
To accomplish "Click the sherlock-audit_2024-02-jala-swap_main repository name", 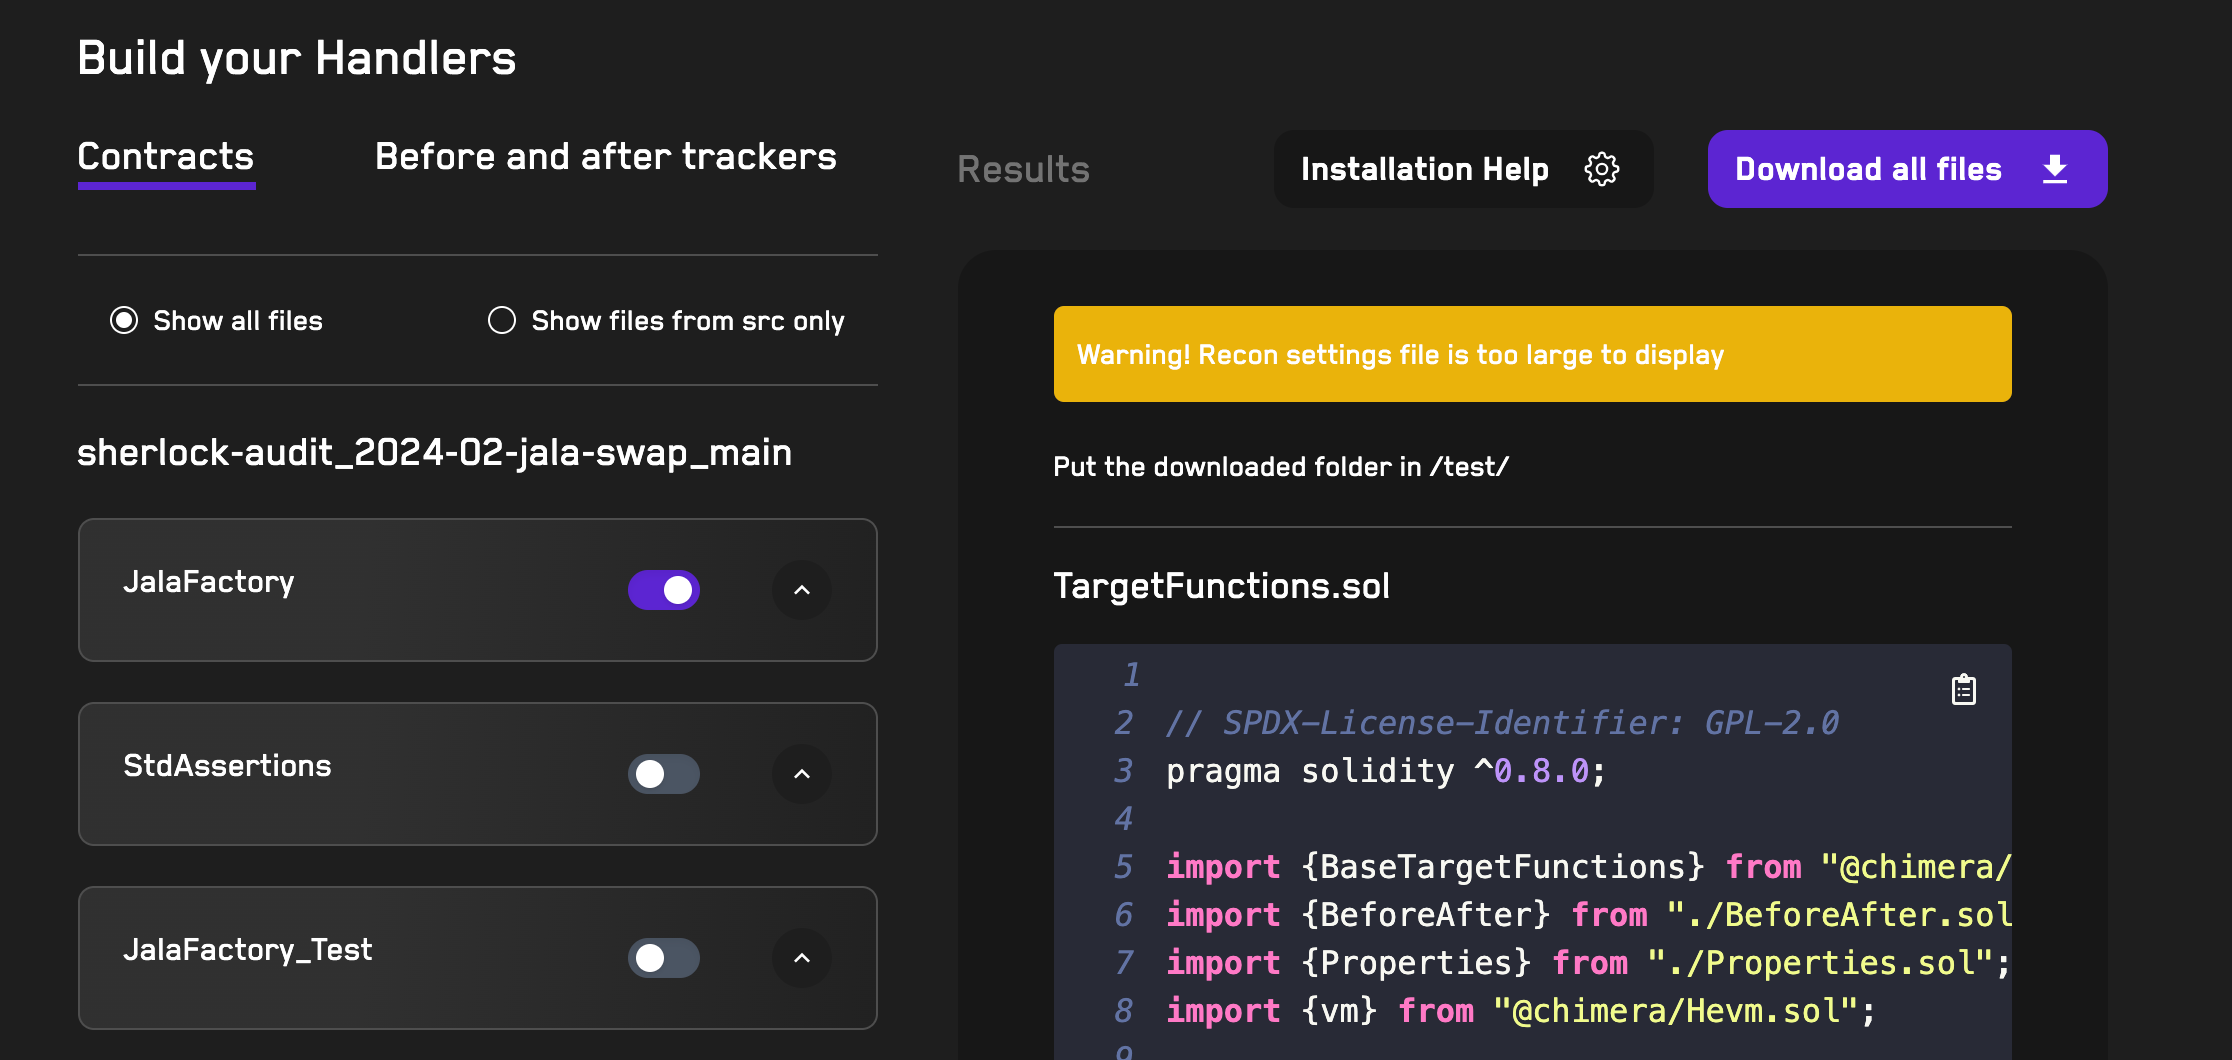I will tap(435, 453).
